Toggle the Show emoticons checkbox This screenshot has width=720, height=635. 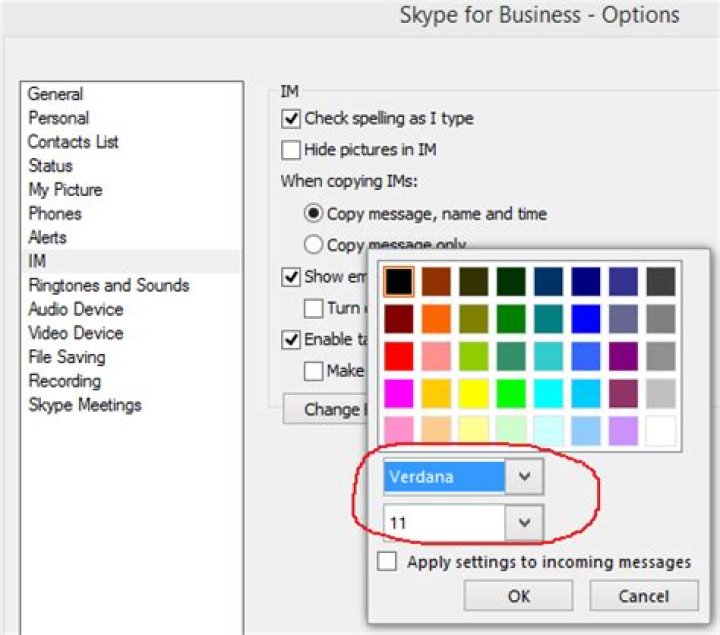(291, 277)
